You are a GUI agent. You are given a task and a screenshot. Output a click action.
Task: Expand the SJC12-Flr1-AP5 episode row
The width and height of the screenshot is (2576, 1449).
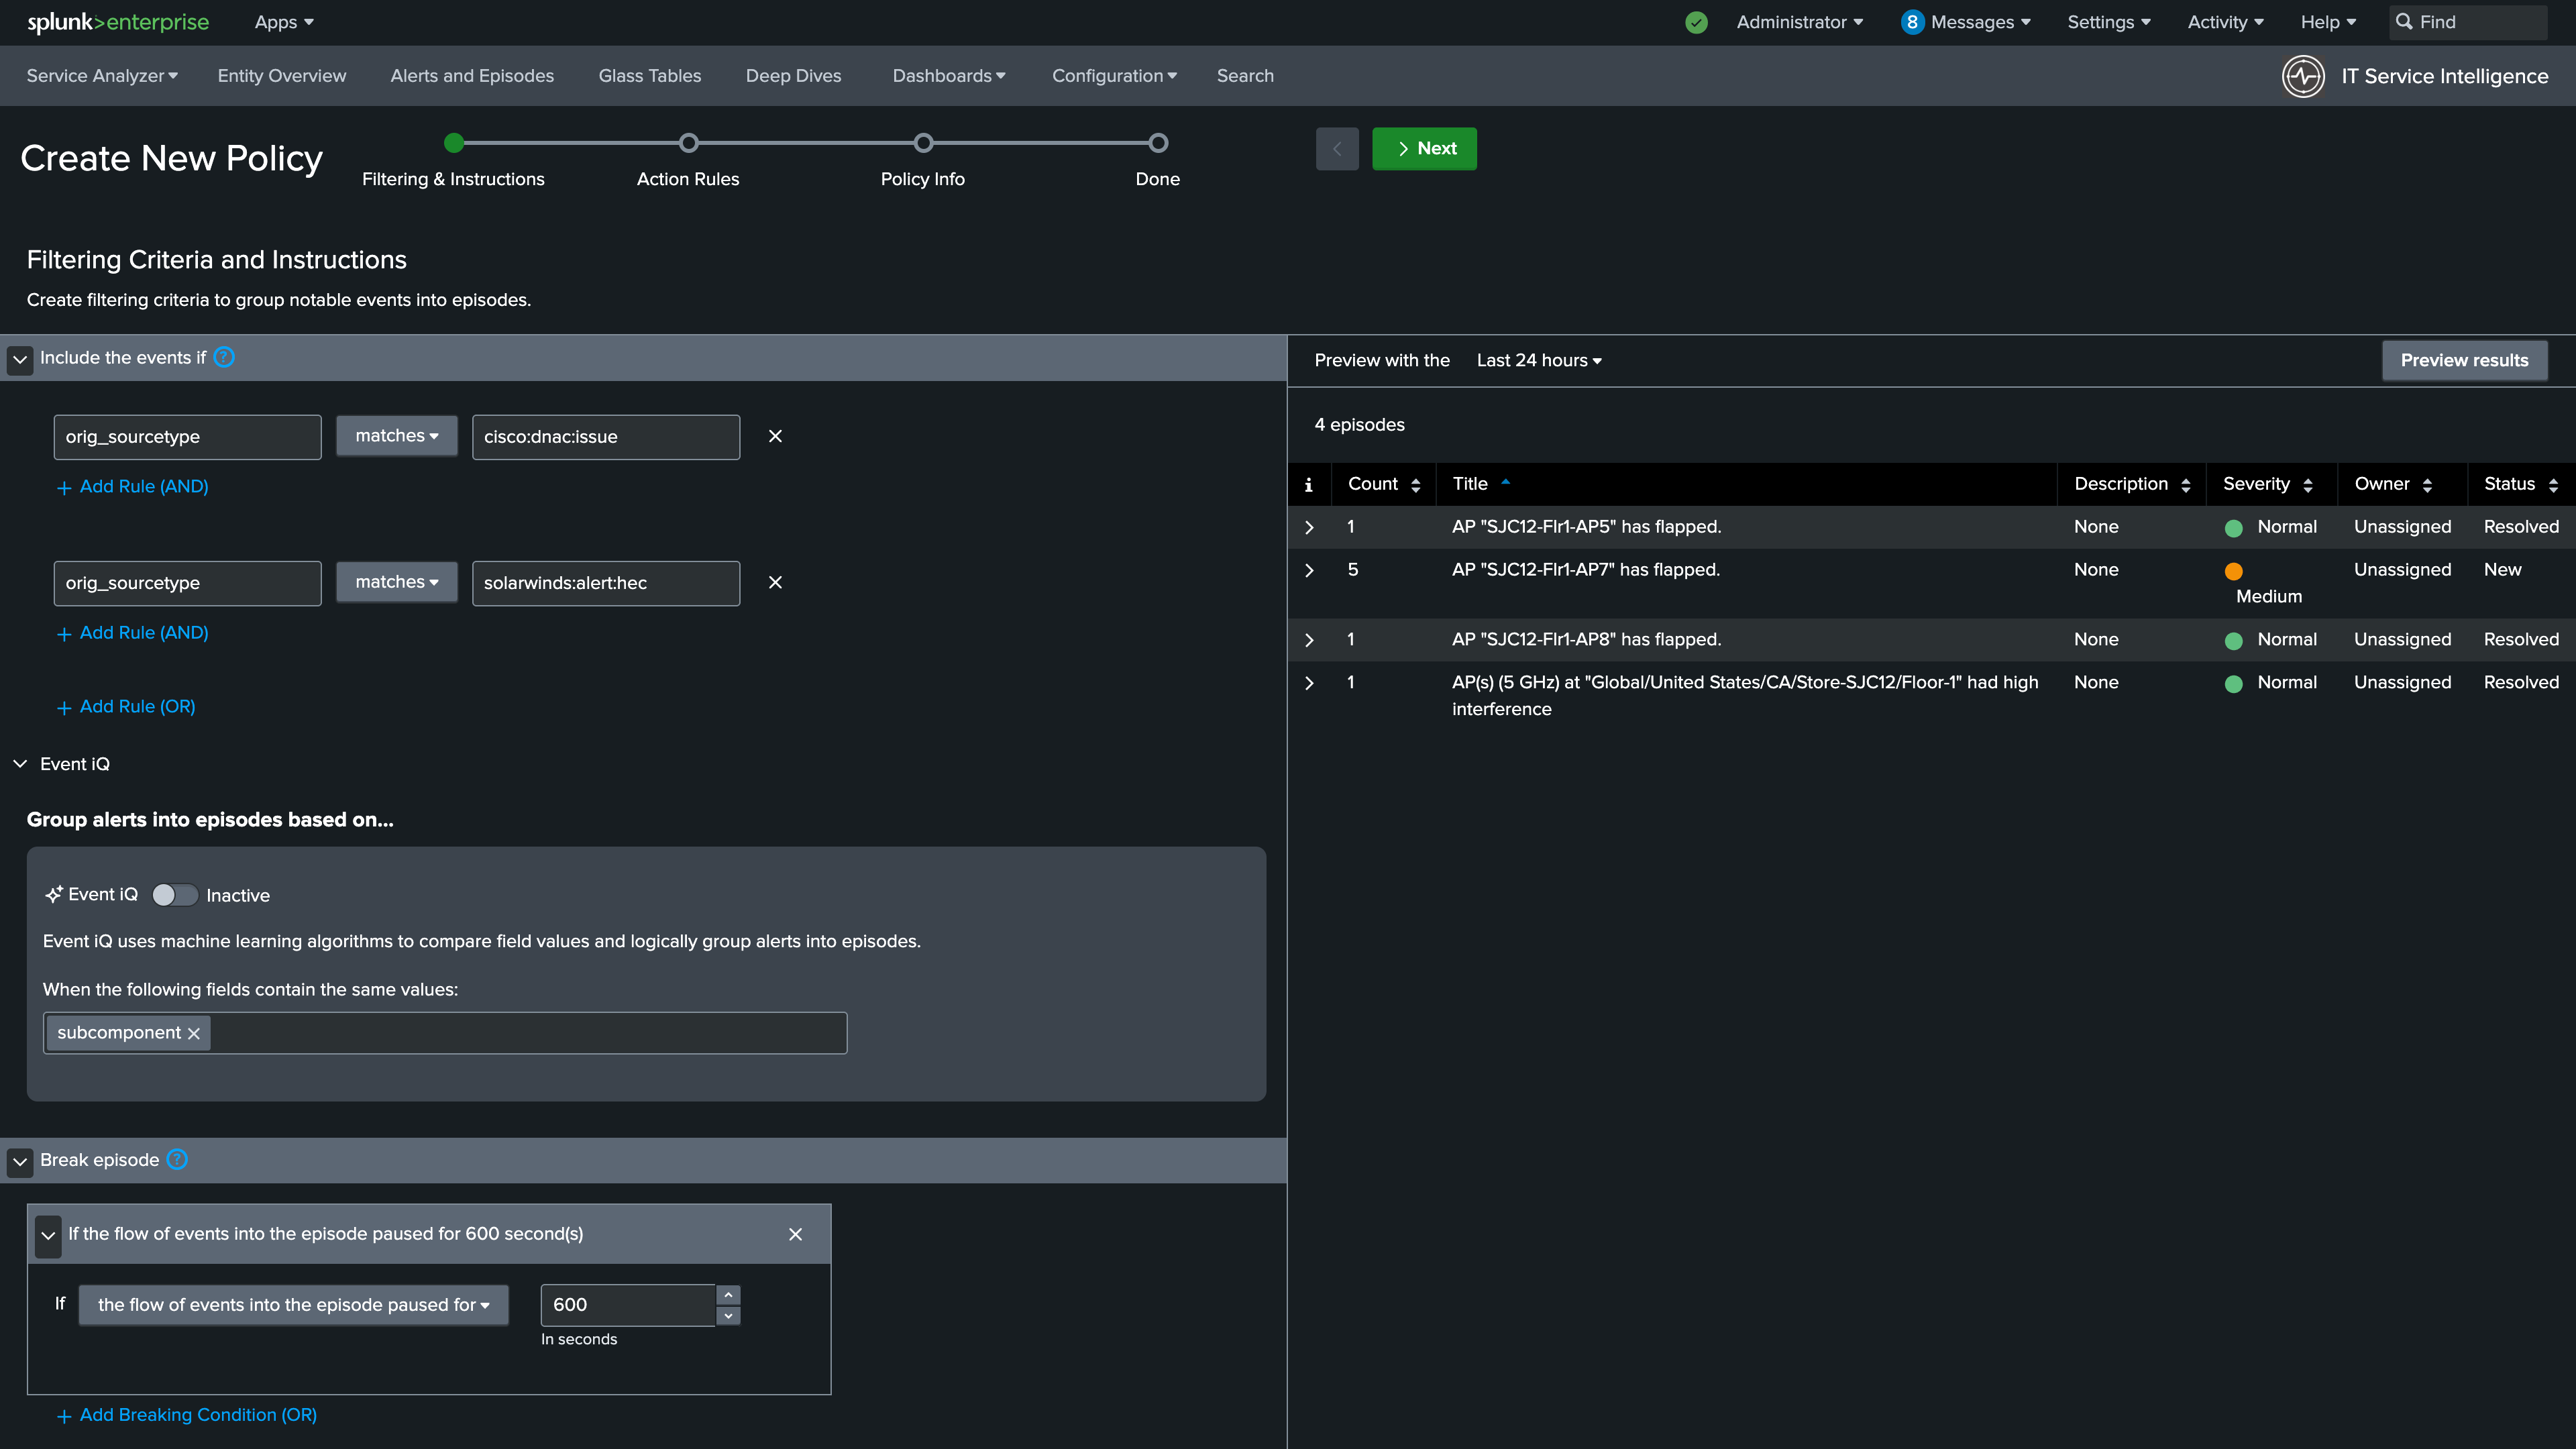click(x=1309, y=527)
